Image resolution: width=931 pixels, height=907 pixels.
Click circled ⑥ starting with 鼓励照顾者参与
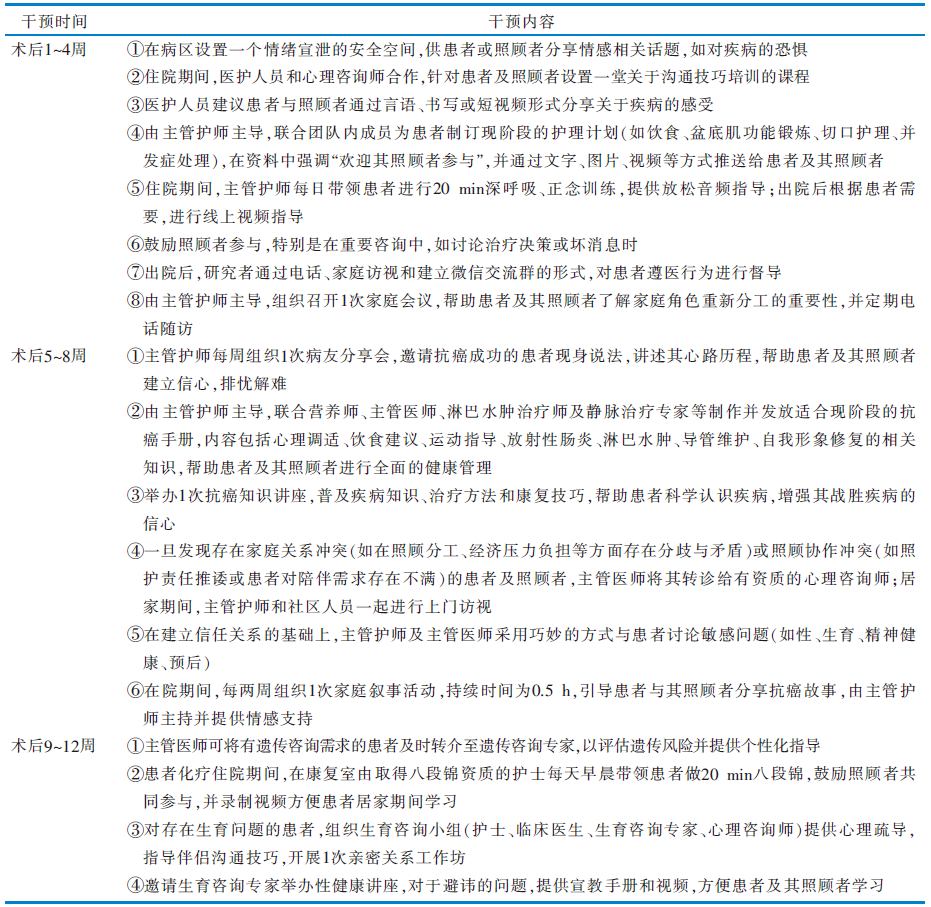[x=135, y=245]
